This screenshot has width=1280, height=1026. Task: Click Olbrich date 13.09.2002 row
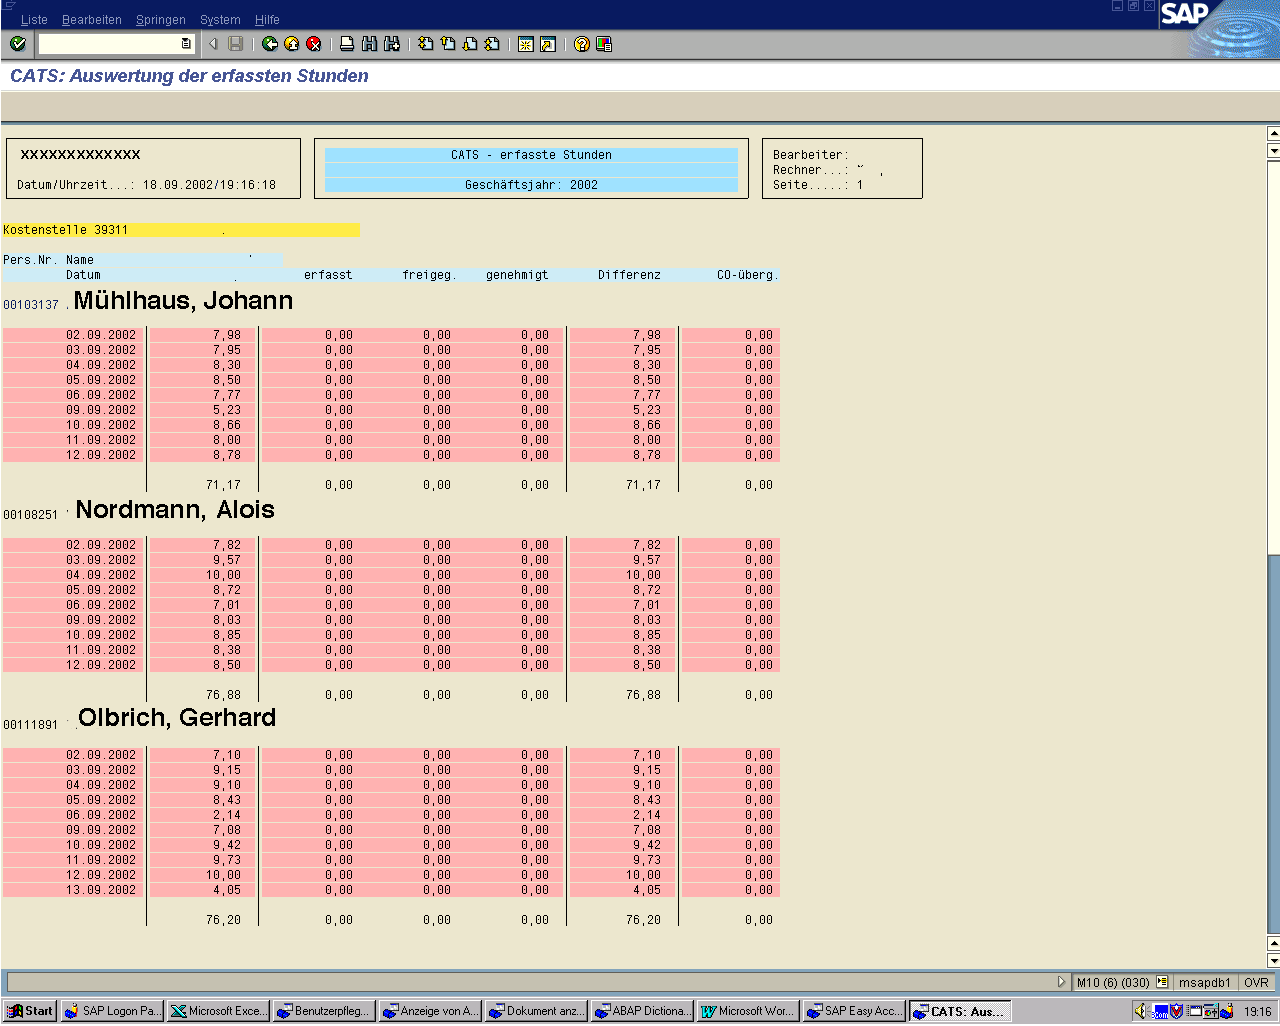(391, 890)
